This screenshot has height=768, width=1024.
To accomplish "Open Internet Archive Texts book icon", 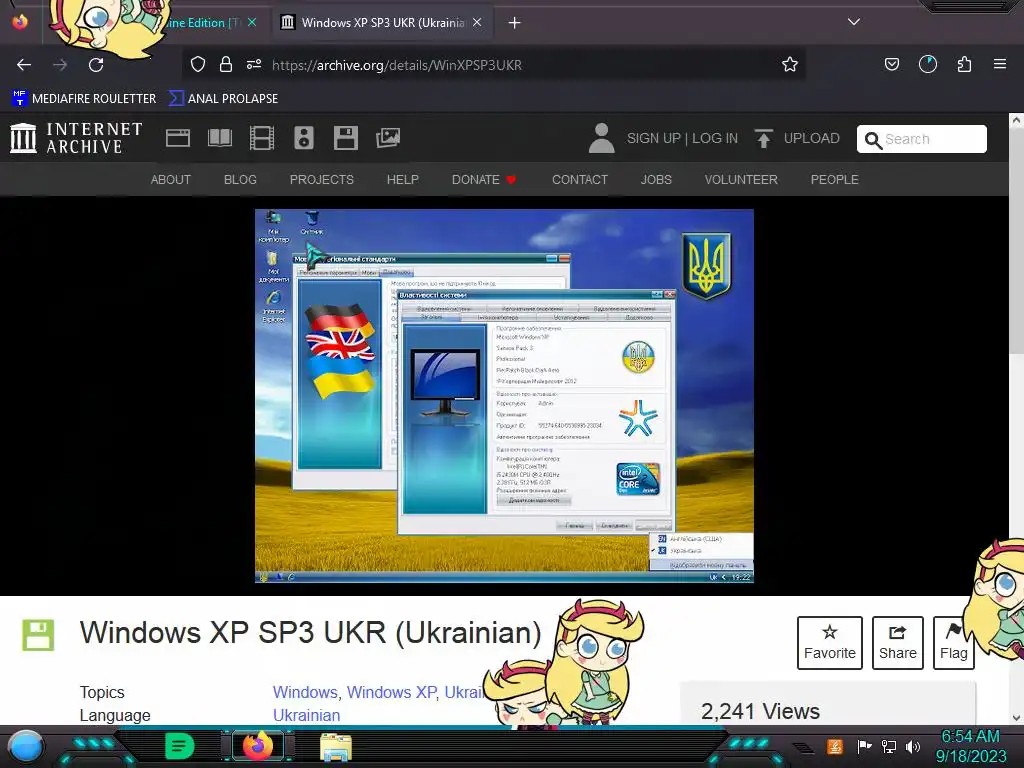I will [x=219, y=138].
